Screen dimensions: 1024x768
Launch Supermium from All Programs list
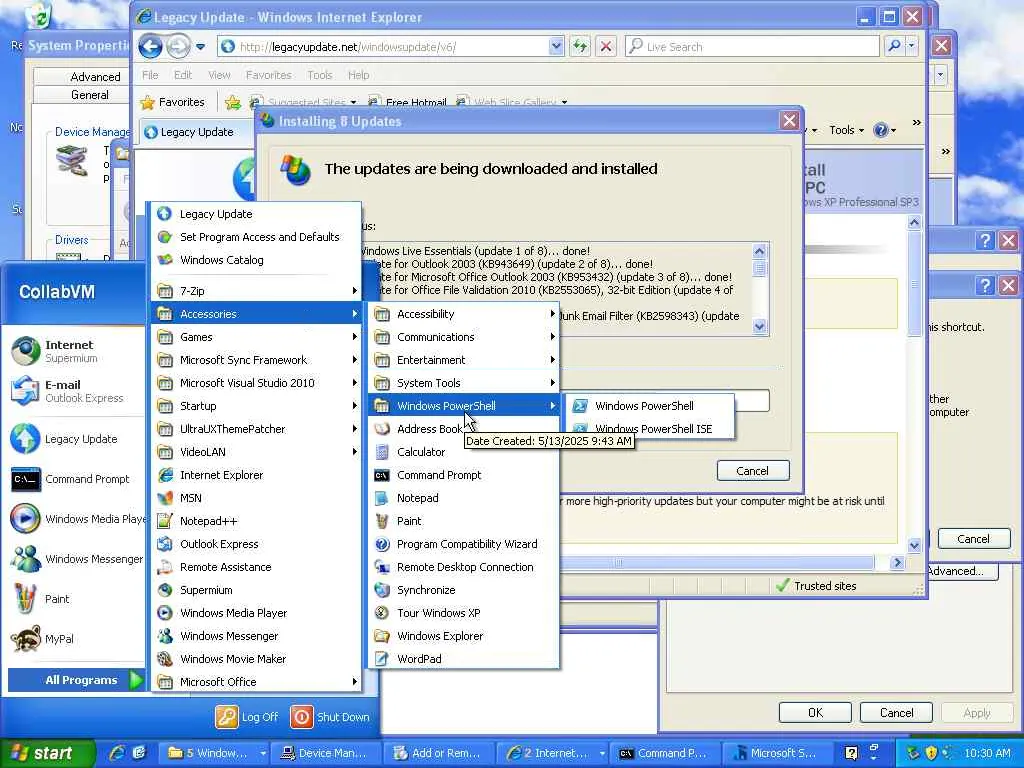(257, 590)
